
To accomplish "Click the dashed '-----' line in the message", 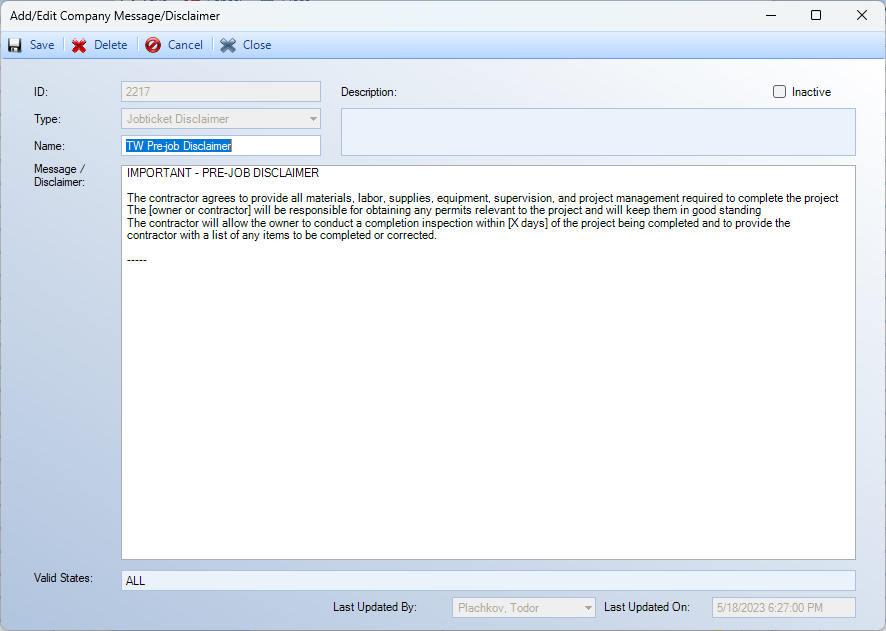I will (137, 260).
